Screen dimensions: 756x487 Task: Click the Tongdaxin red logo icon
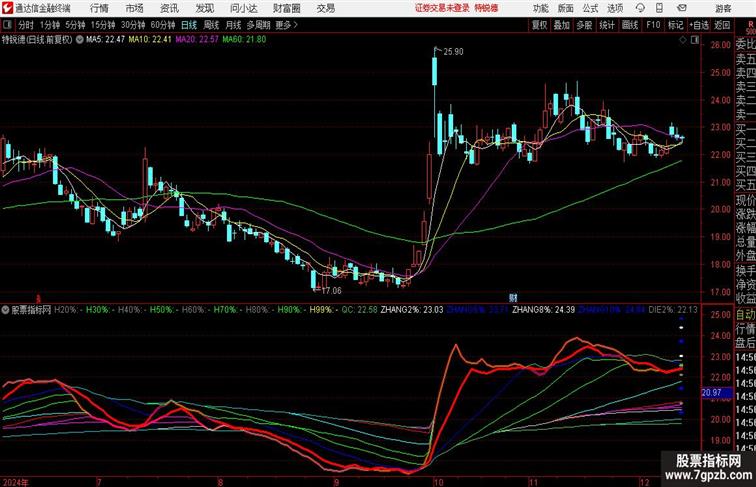pos(7,8)
